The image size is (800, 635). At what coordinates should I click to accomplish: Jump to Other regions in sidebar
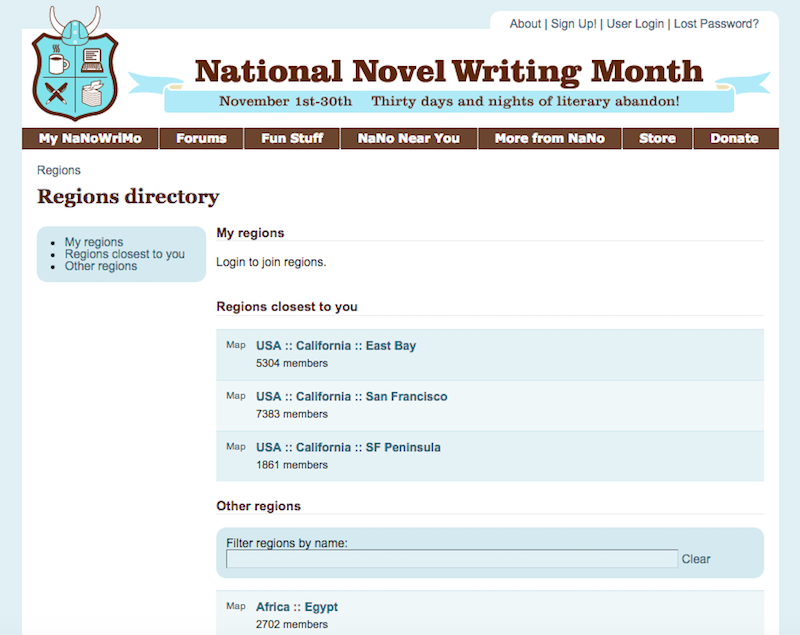point(101,266)
